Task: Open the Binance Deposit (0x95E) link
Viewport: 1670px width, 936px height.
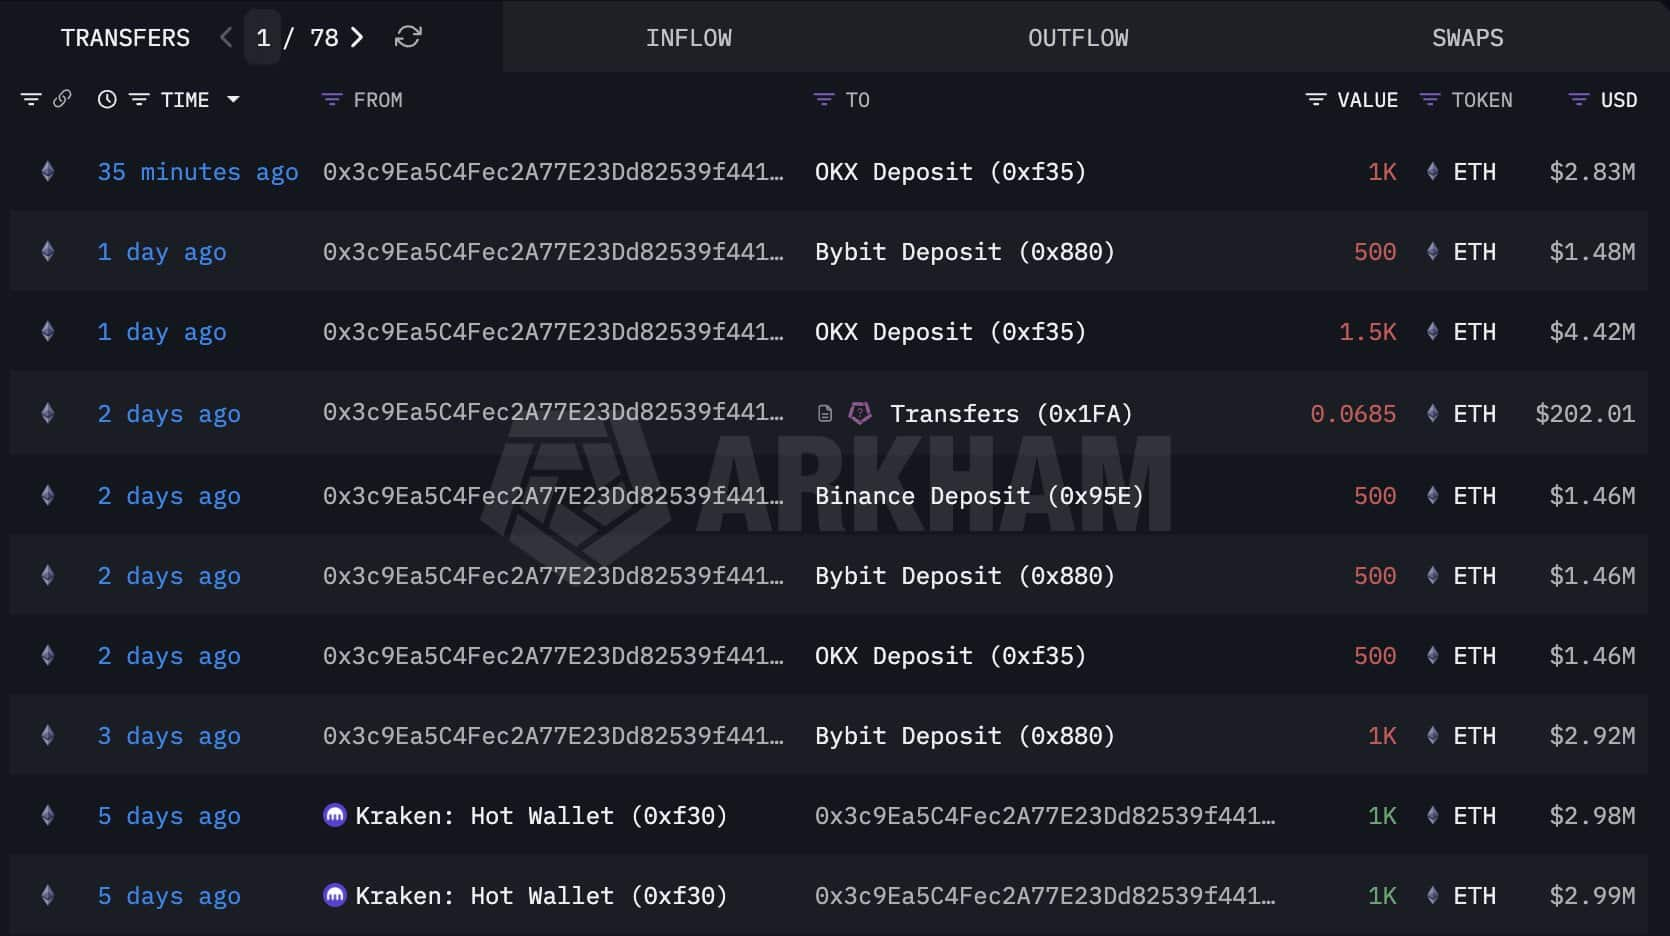Action: 978,496
